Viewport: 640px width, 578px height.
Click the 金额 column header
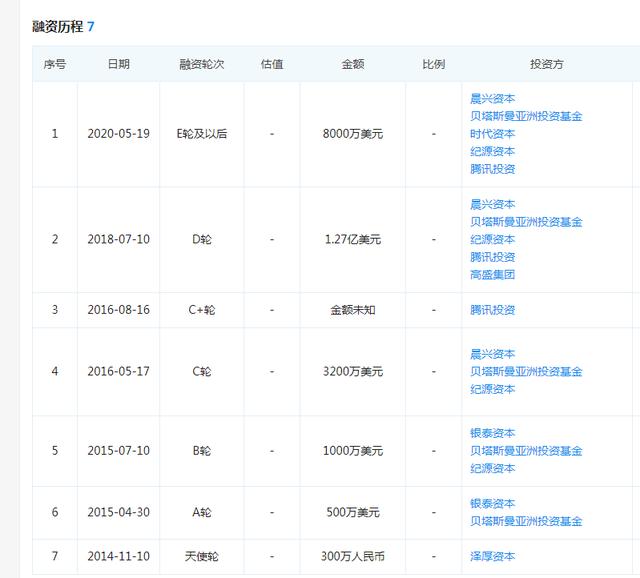[x=352, y=64]
